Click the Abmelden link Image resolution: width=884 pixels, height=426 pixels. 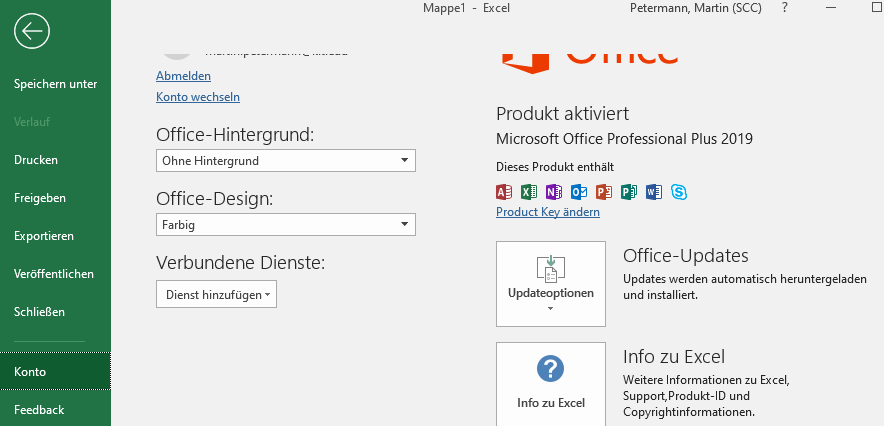pos(183,76)
